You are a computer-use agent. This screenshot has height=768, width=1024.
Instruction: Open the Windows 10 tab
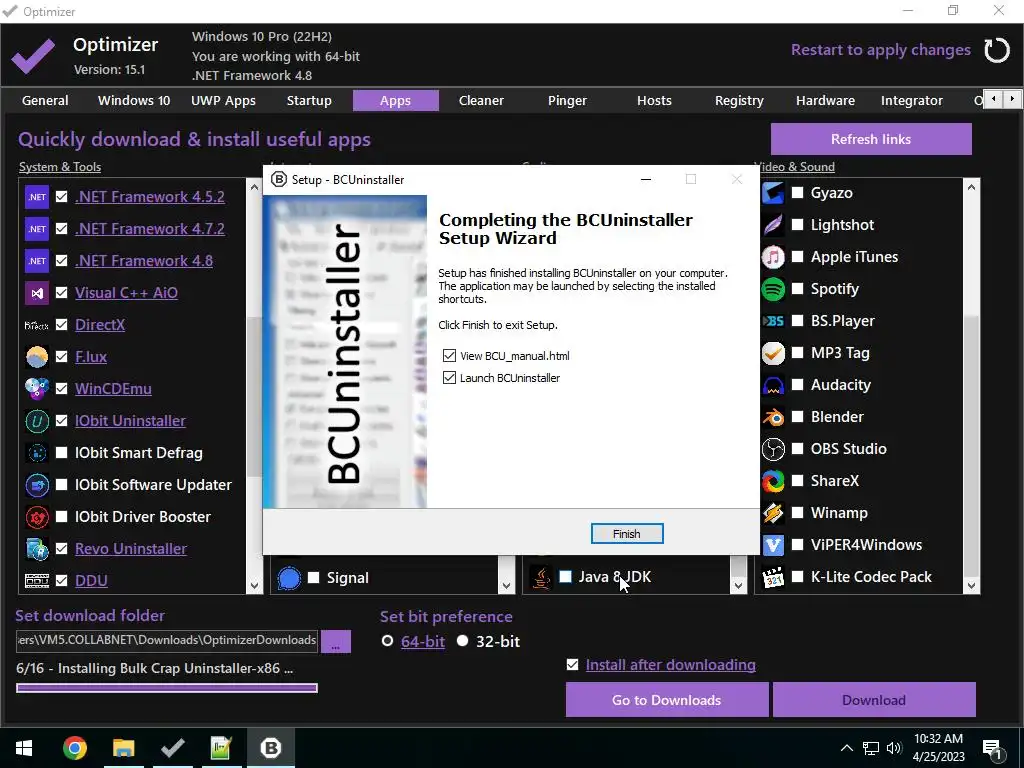[x=134, y=101]
